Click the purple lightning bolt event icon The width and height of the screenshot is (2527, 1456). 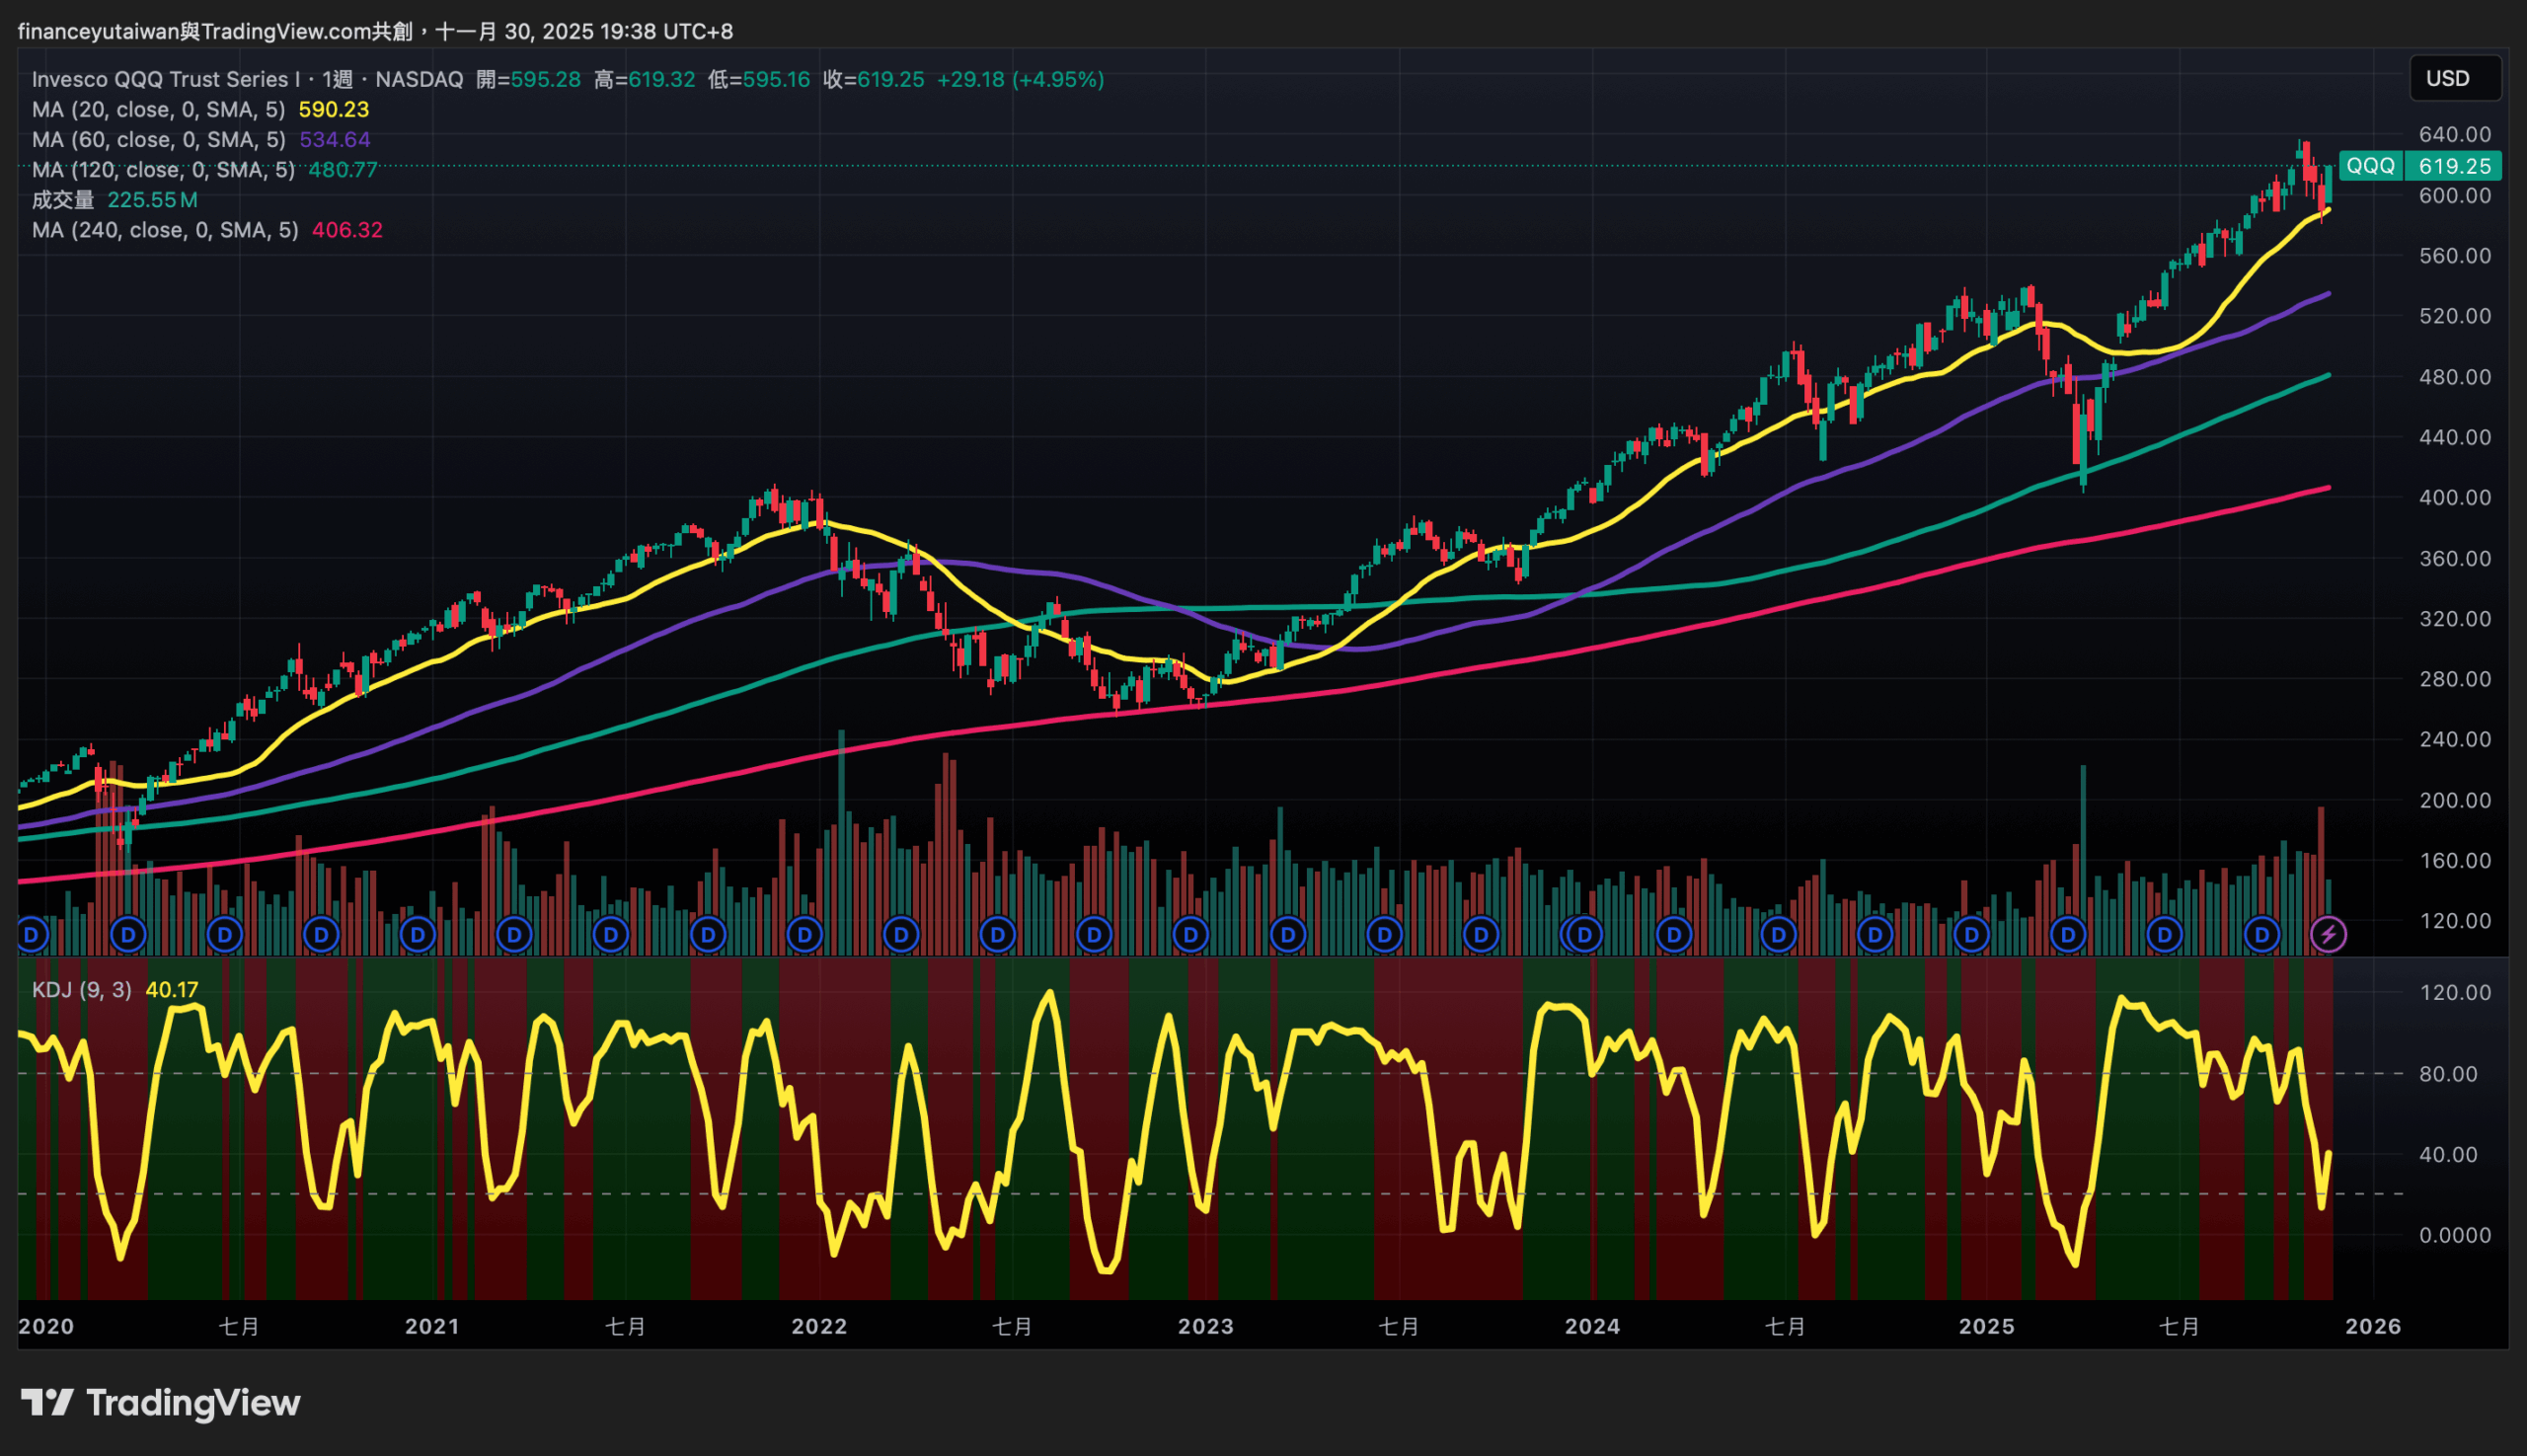2328,935
